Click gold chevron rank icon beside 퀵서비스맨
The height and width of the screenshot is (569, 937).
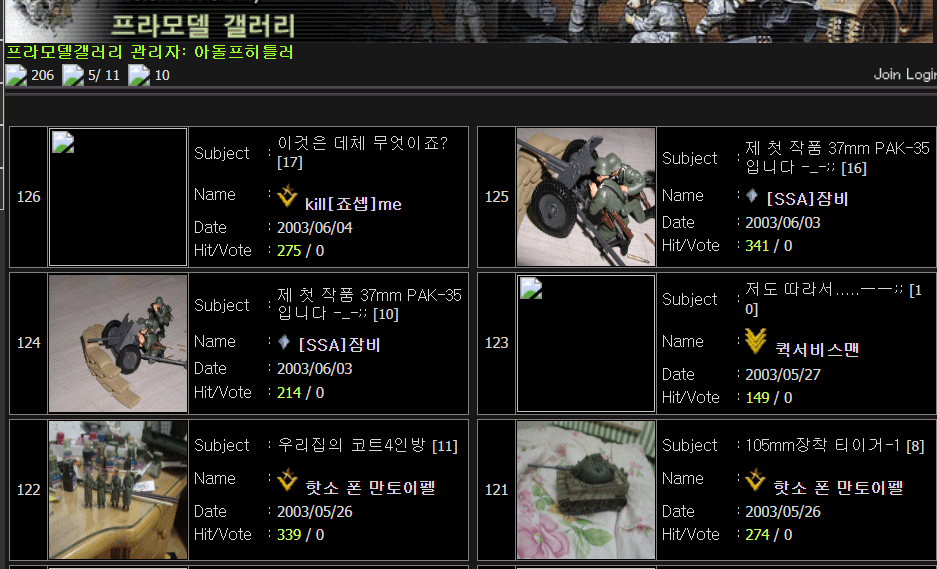756,341
